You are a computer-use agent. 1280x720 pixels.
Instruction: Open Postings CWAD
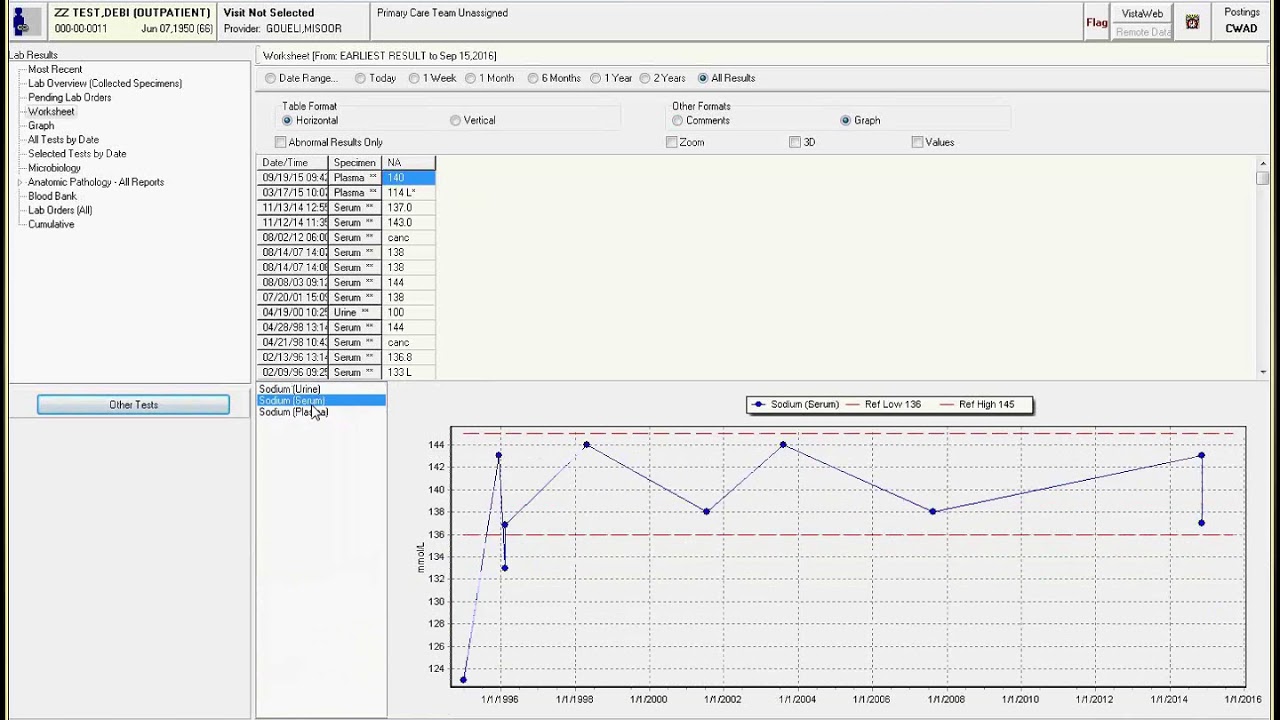[x=1242, y=21]
